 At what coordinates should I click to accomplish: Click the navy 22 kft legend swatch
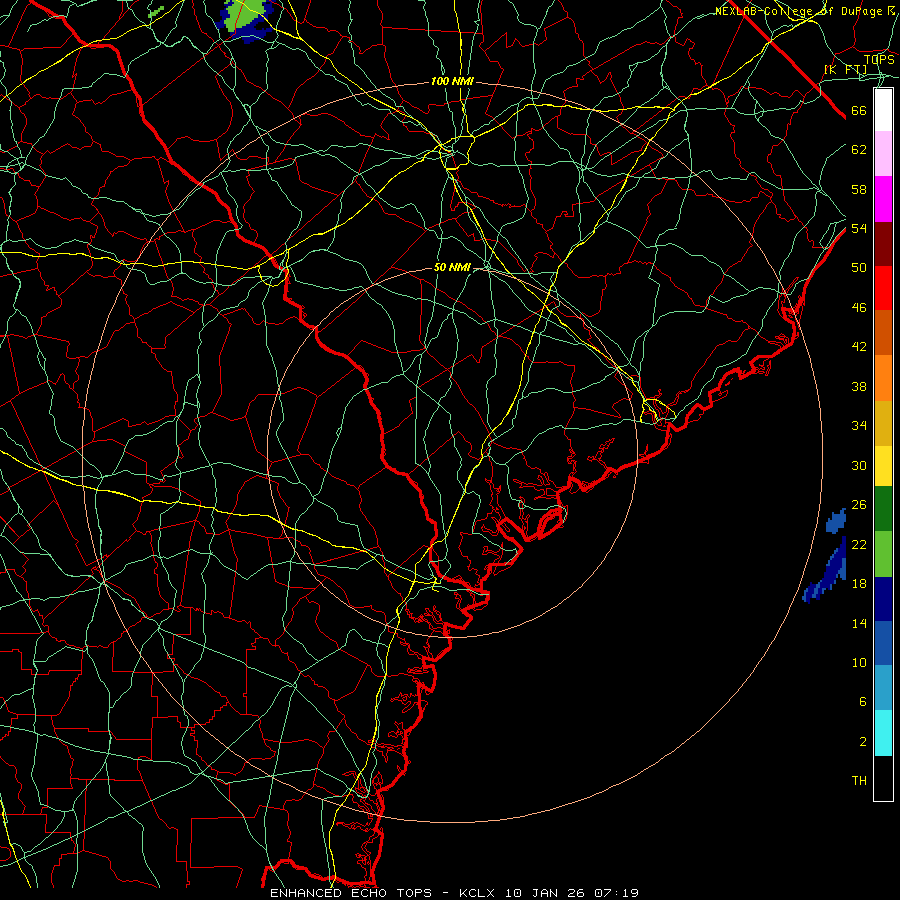[x=883, y=599]
